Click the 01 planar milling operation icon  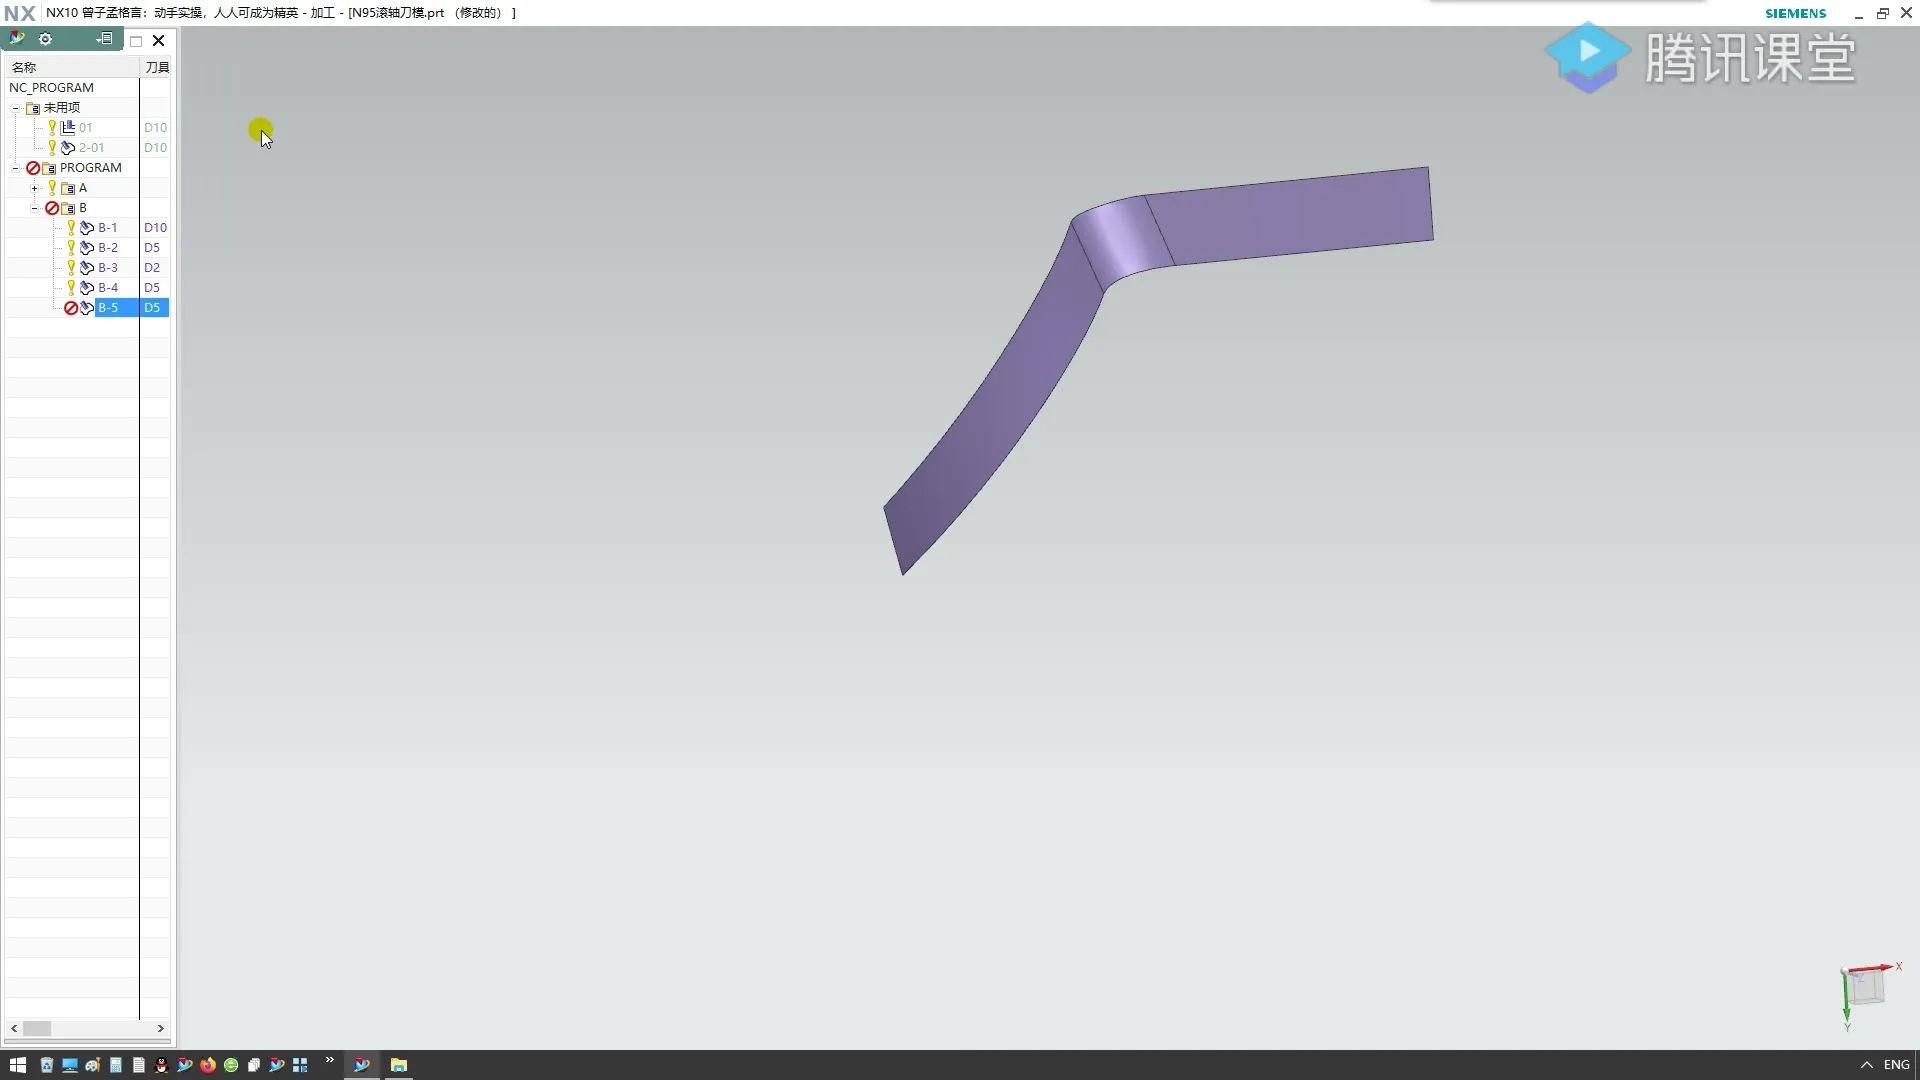coord(68,128)
